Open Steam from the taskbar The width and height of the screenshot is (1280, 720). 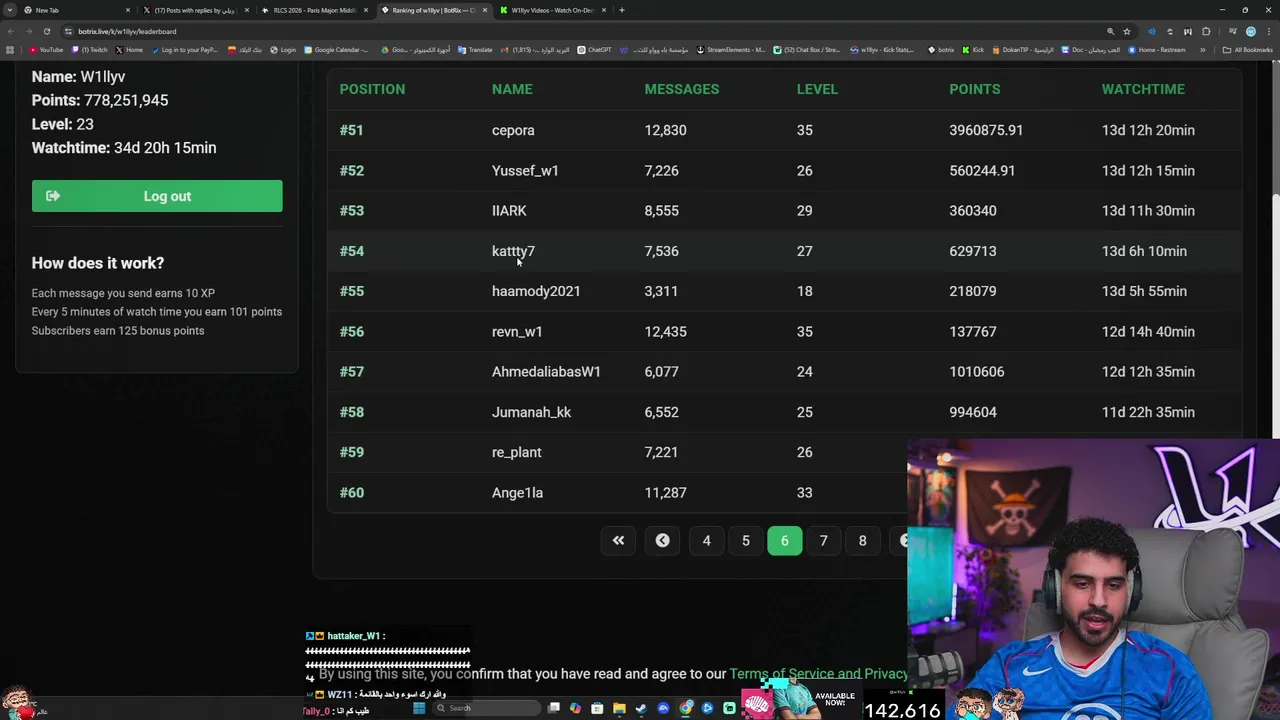pyautogui.click(x=641, y=708)
